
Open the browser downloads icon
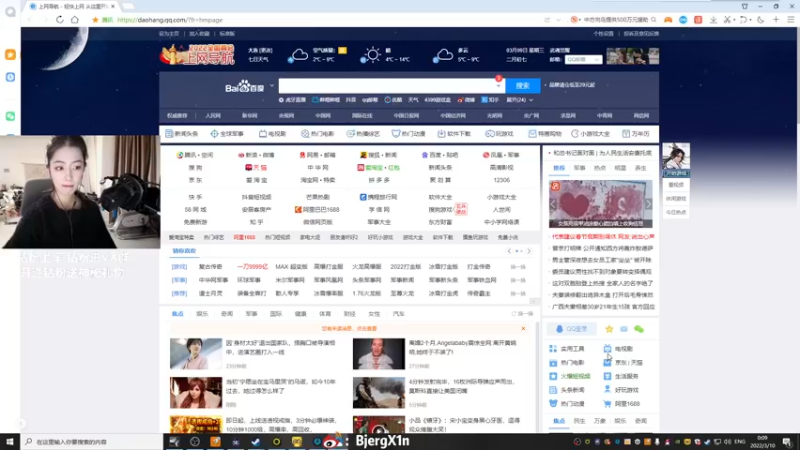(713, 20)
